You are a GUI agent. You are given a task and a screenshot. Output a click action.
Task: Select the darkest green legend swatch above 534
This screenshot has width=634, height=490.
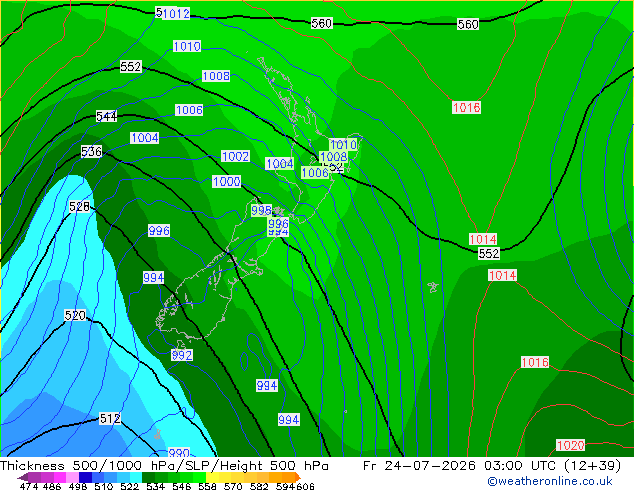[x=149, y=477]
